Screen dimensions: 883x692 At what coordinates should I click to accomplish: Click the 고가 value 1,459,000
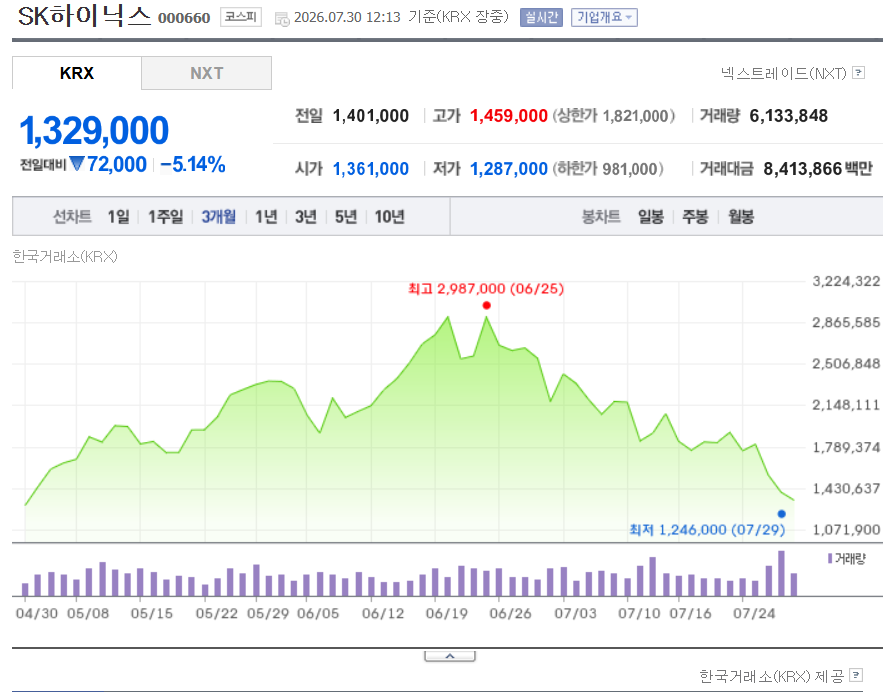509,116
